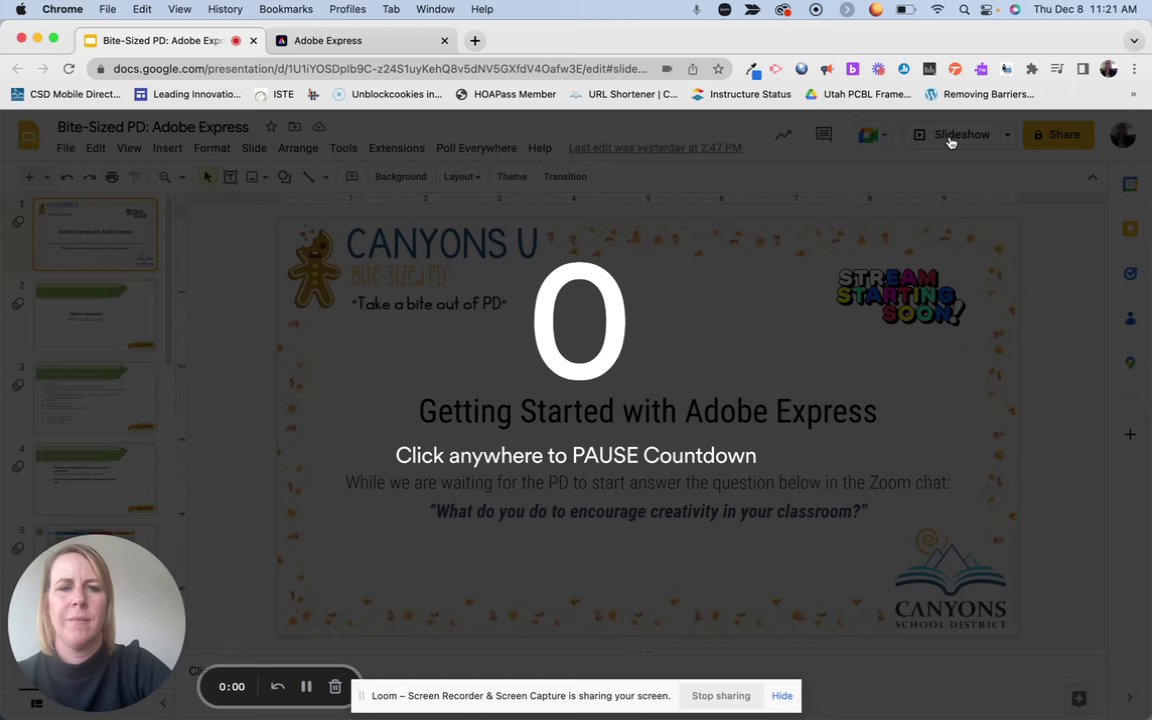Screen dimensions: 1152x720
Task: Get add-ons with the side panel plus
Action: coord(1131,434)
